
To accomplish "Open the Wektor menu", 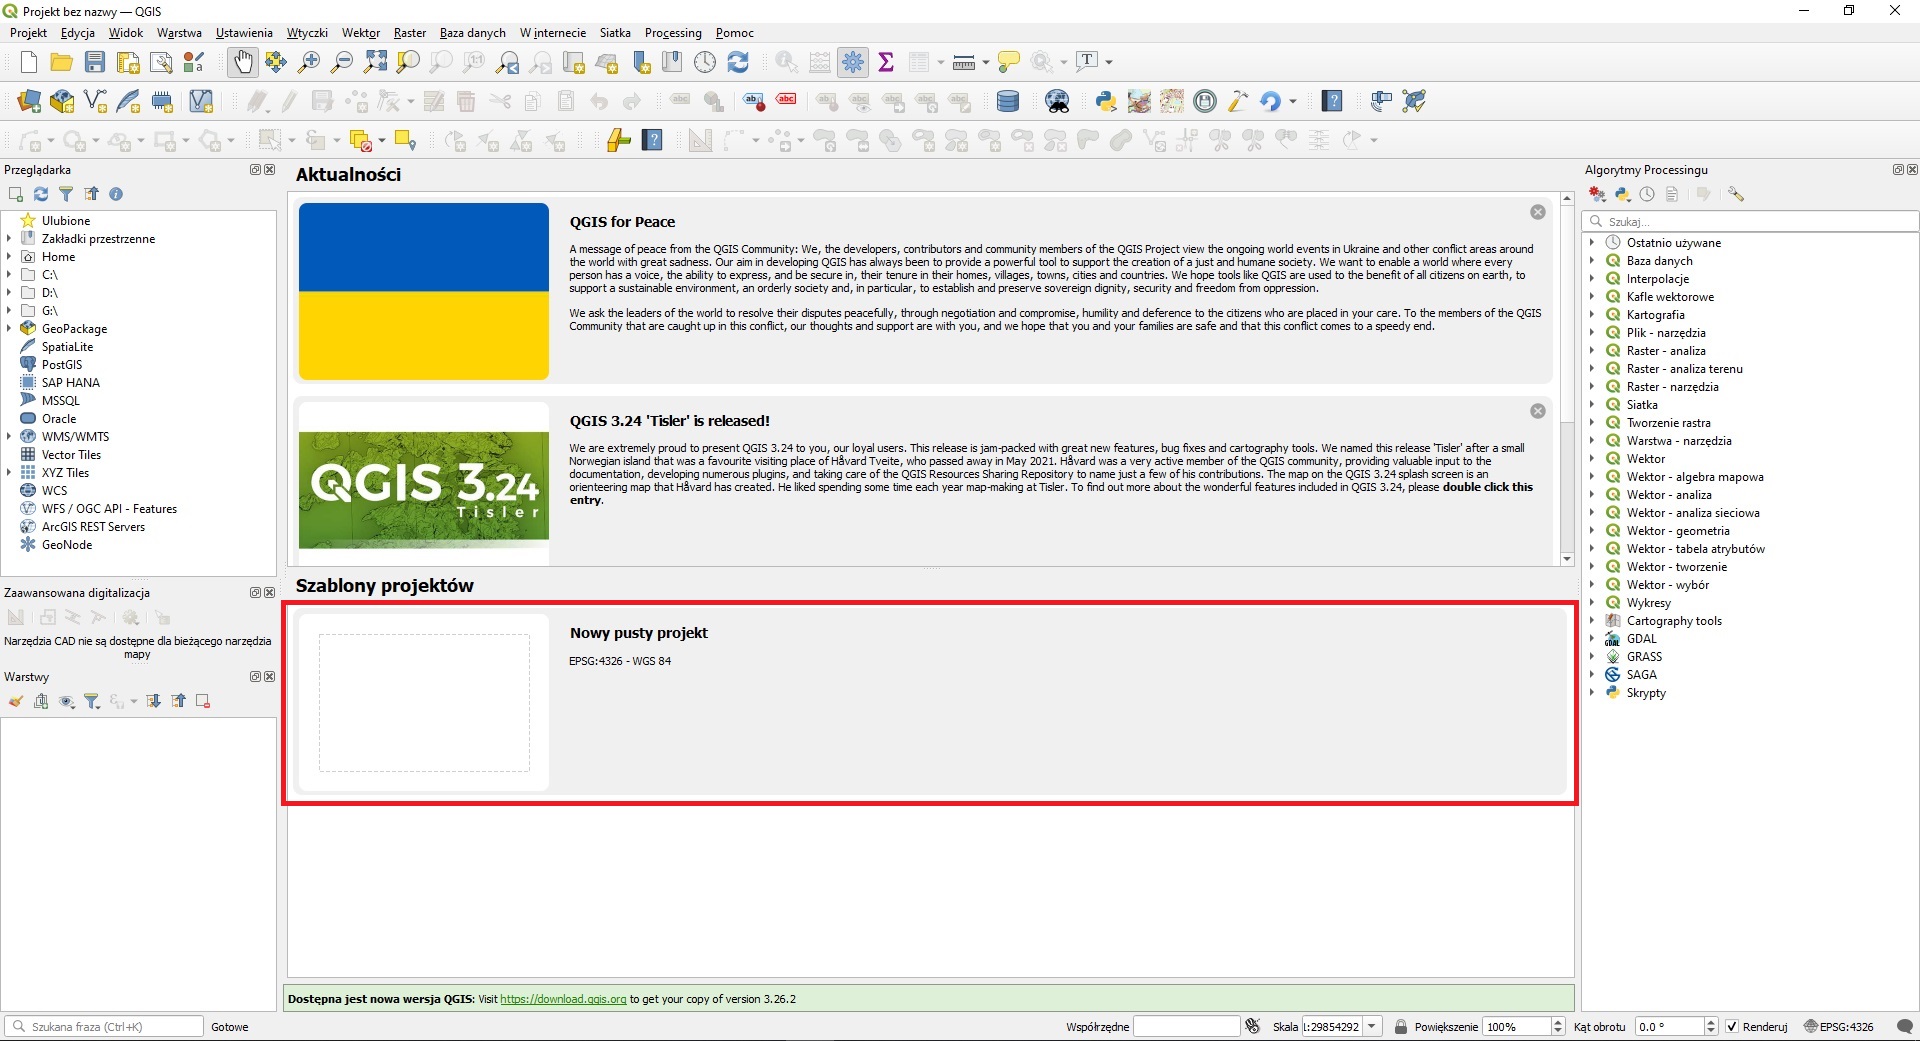I will (361, 33).
